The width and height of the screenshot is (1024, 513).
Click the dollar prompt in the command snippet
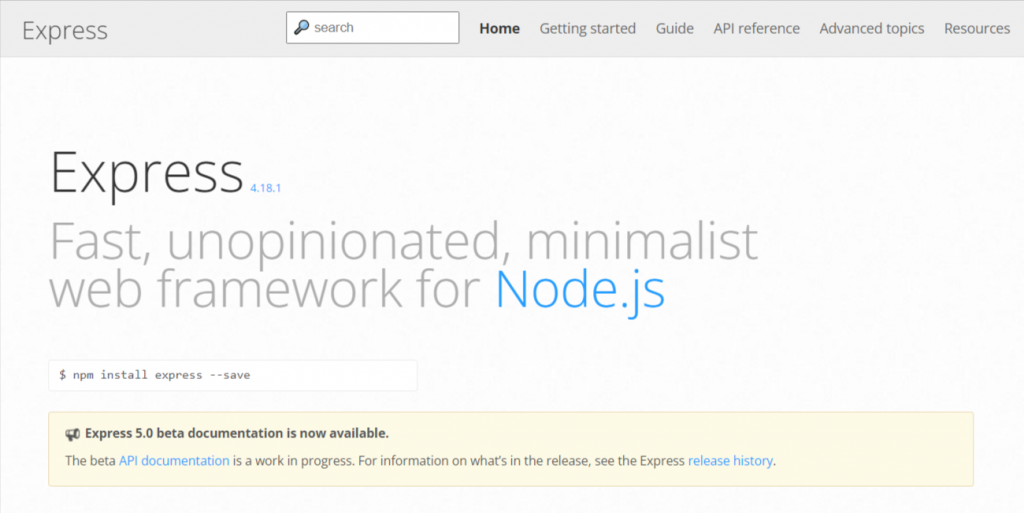63,375
